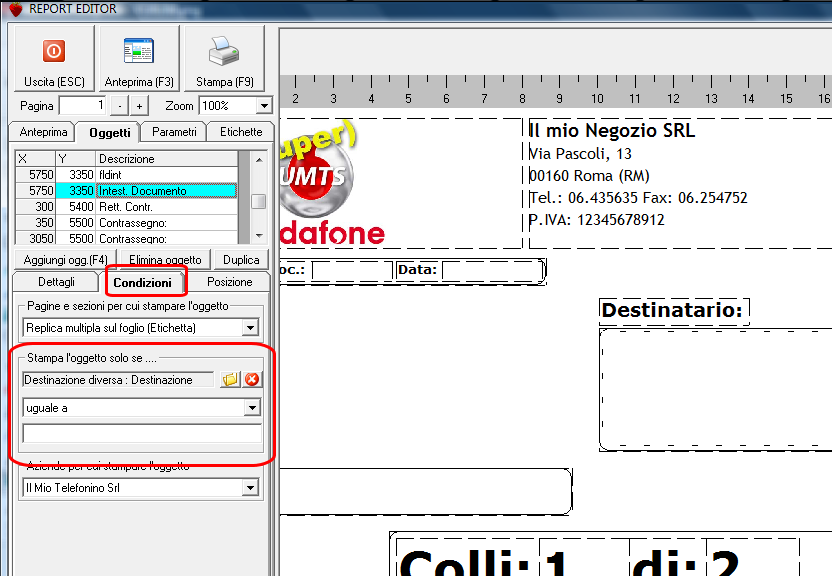Click the strawberry app icon in title bar
This screenshot has height=576, width=832.
point(15,9)
